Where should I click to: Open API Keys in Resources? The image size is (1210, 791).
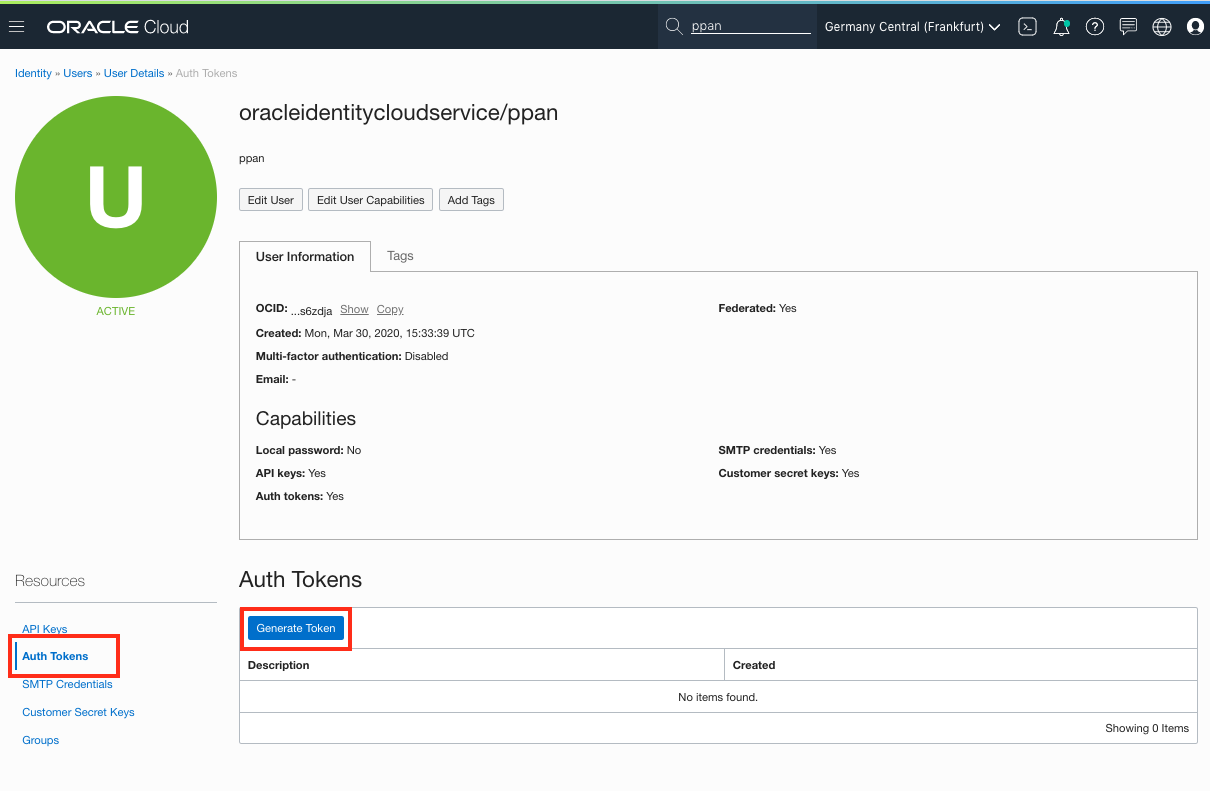tap(45, 629)
